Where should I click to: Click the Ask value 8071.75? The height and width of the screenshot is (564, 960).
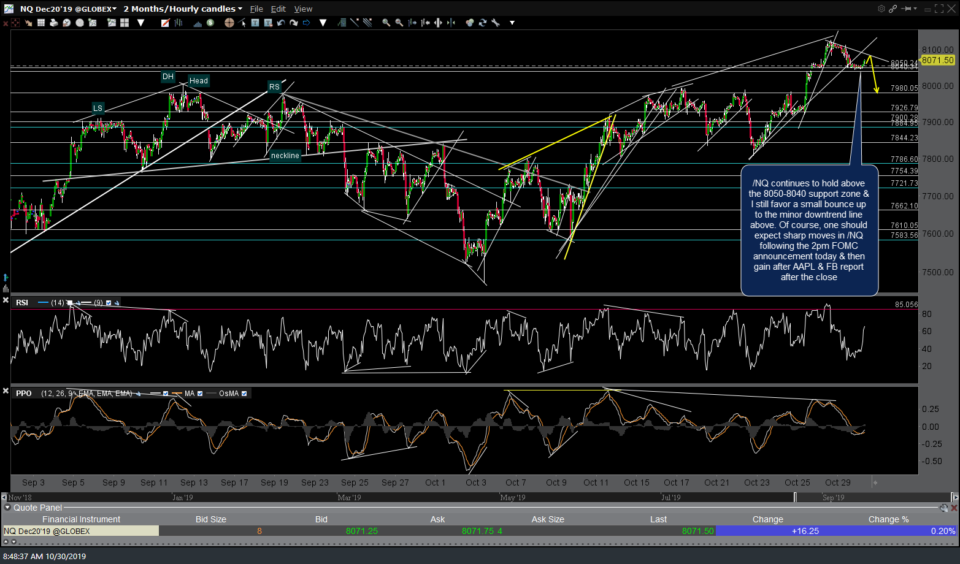click(x=478, y=531)
